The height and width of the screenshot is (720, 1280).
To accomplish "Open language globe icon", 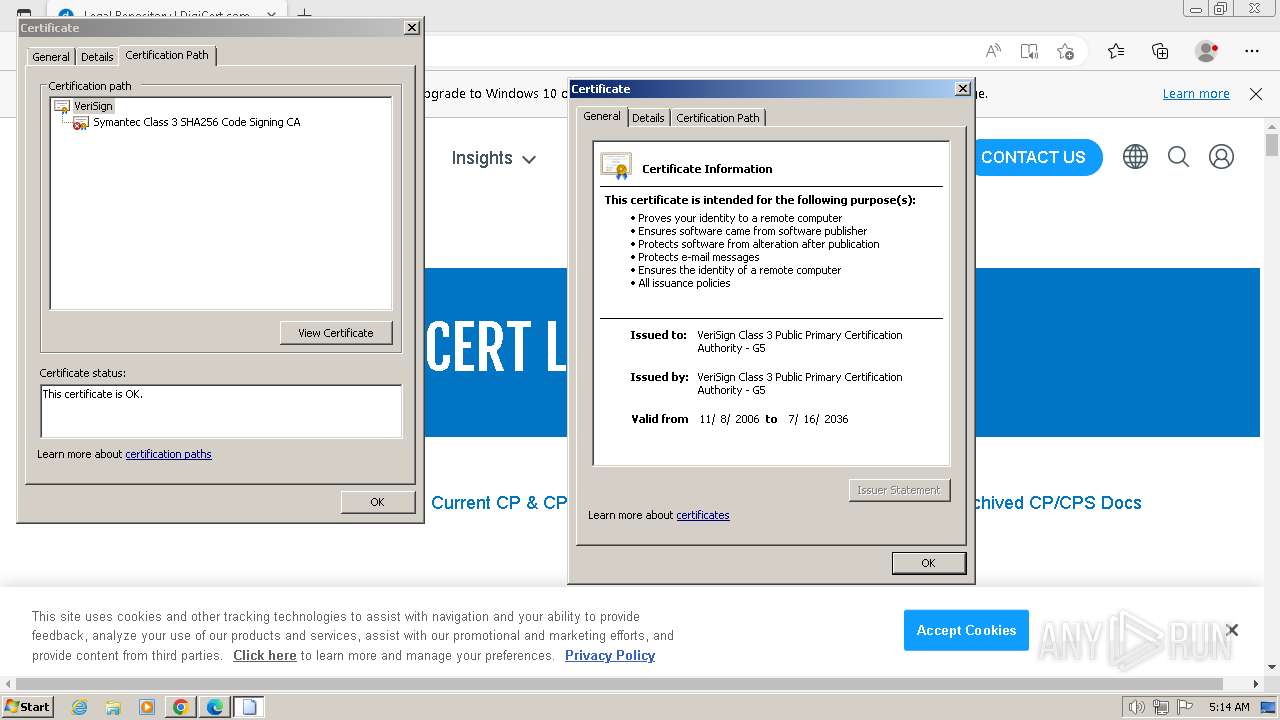I will pyautogui.click(x=1135, y=157).
